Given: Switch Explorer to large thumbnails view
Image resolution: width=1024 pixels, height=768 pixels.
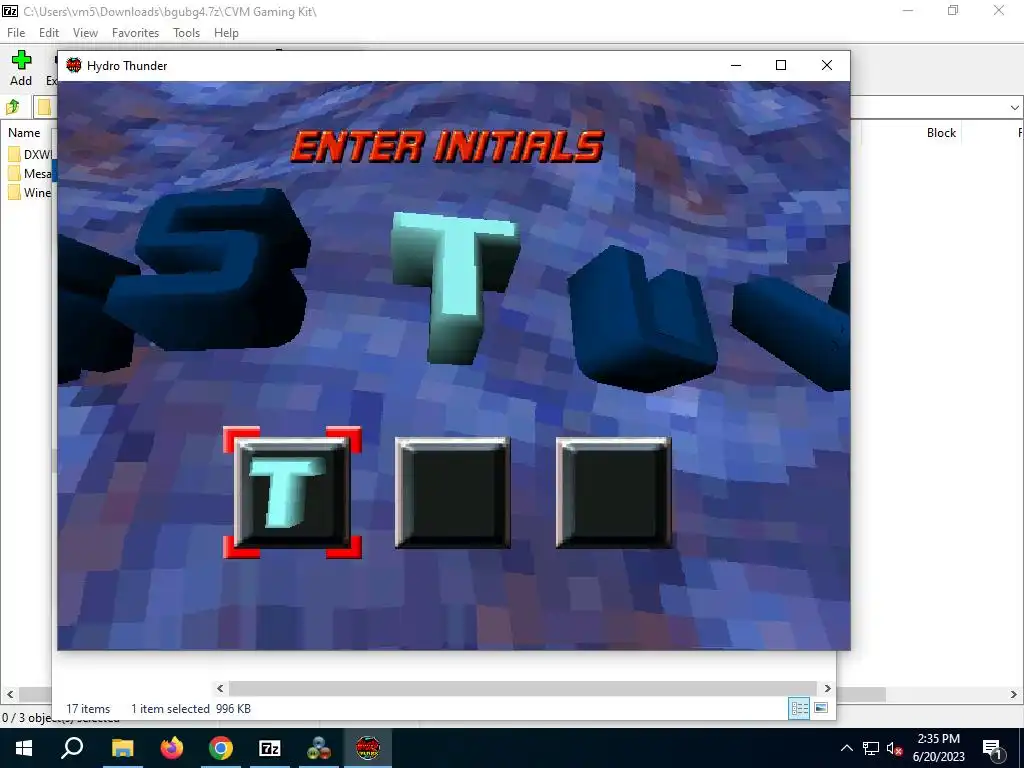Looking at the screenshot, I should pos(822,708).
